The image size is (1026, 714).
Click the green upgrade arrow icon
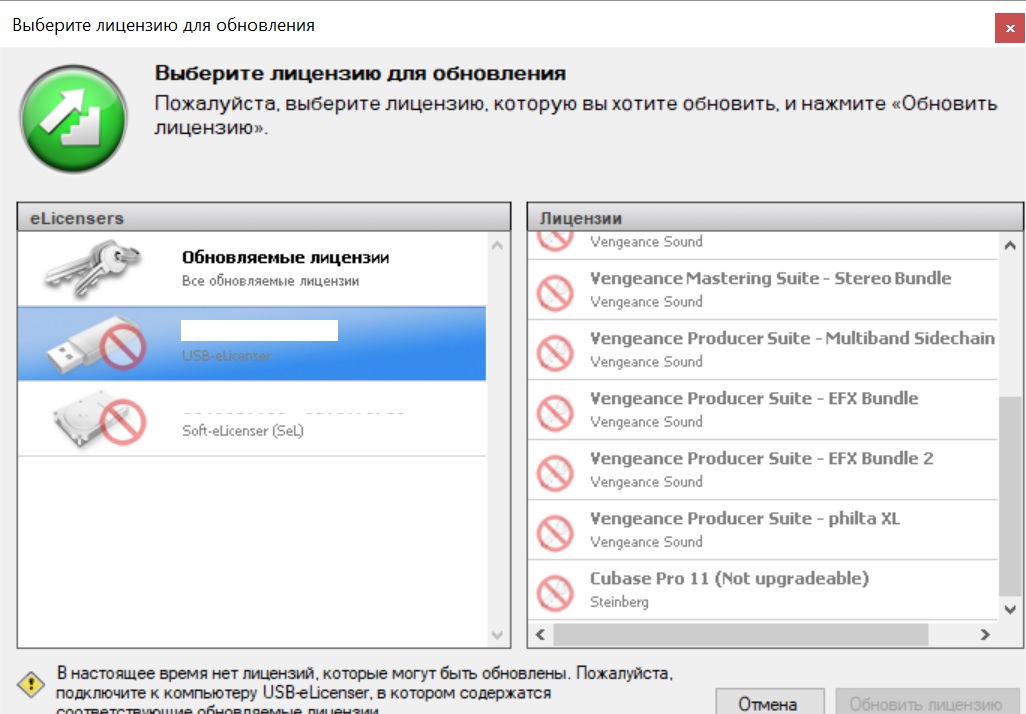[73, 118]
